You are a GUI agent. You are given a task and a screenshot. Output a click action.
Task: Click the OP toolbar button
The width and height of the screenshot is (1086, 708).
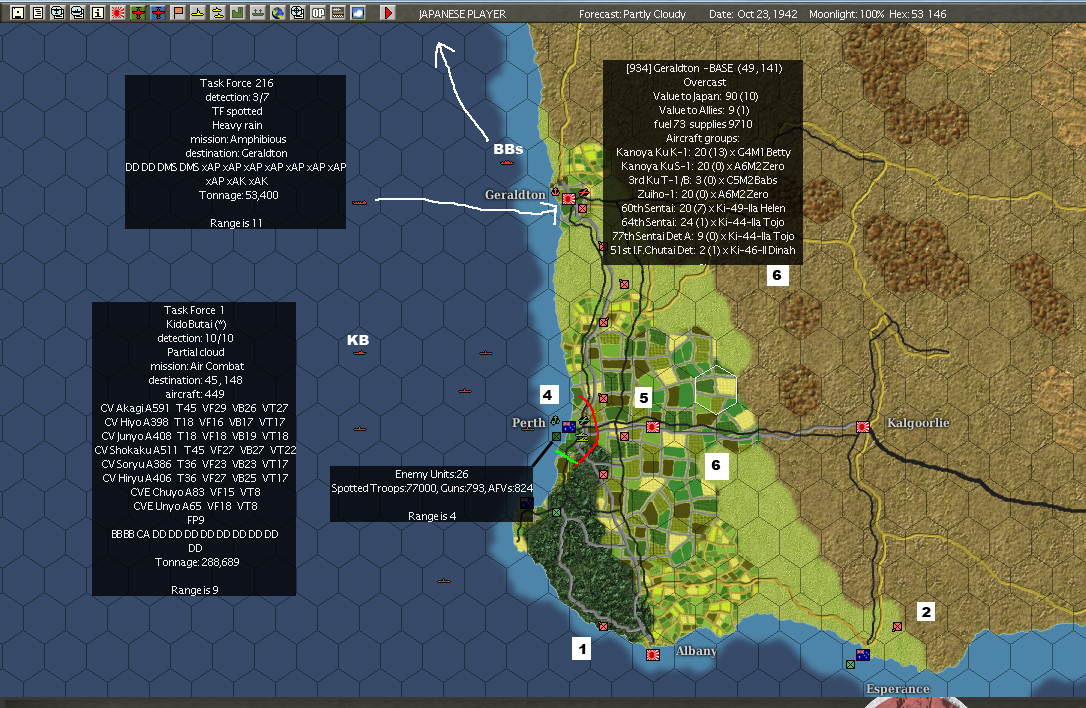317,12
